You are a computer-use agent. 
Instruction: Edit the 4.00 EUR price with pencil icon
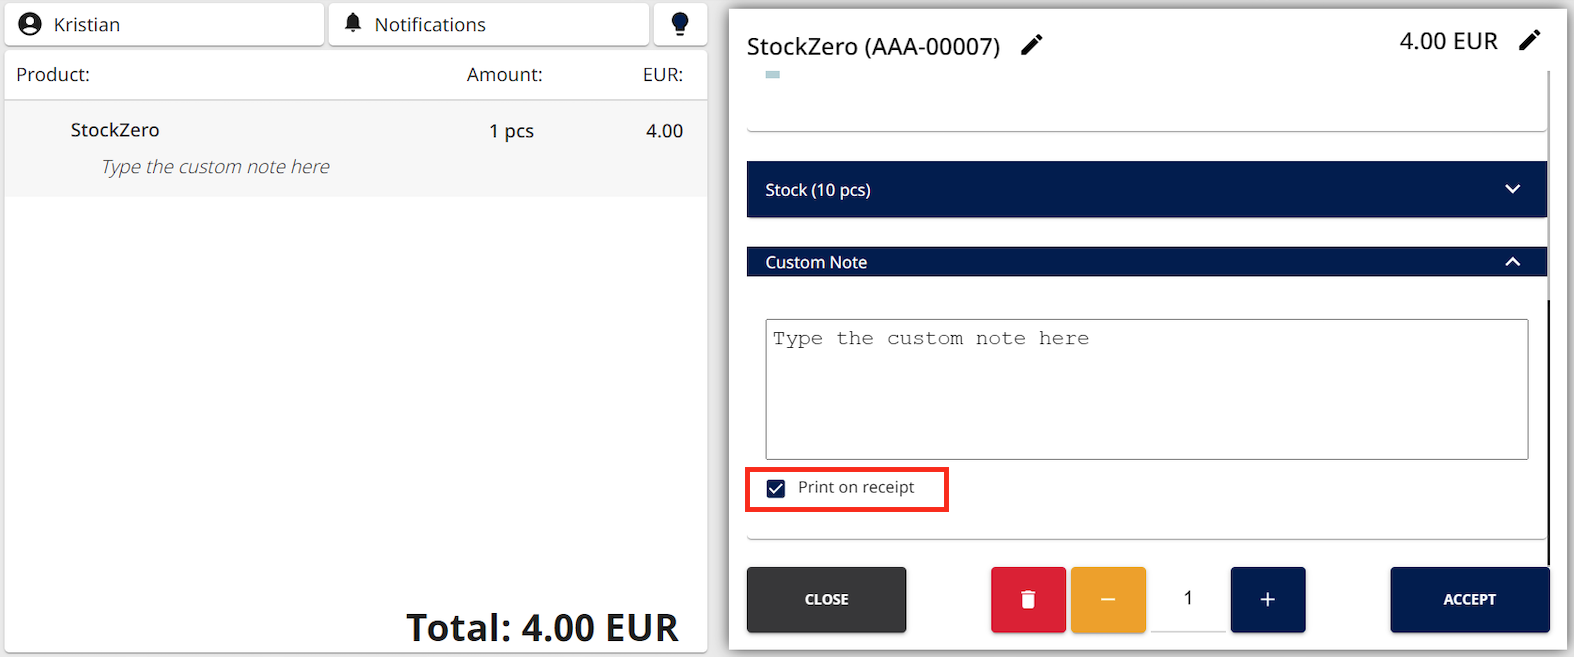[1530, 40]
